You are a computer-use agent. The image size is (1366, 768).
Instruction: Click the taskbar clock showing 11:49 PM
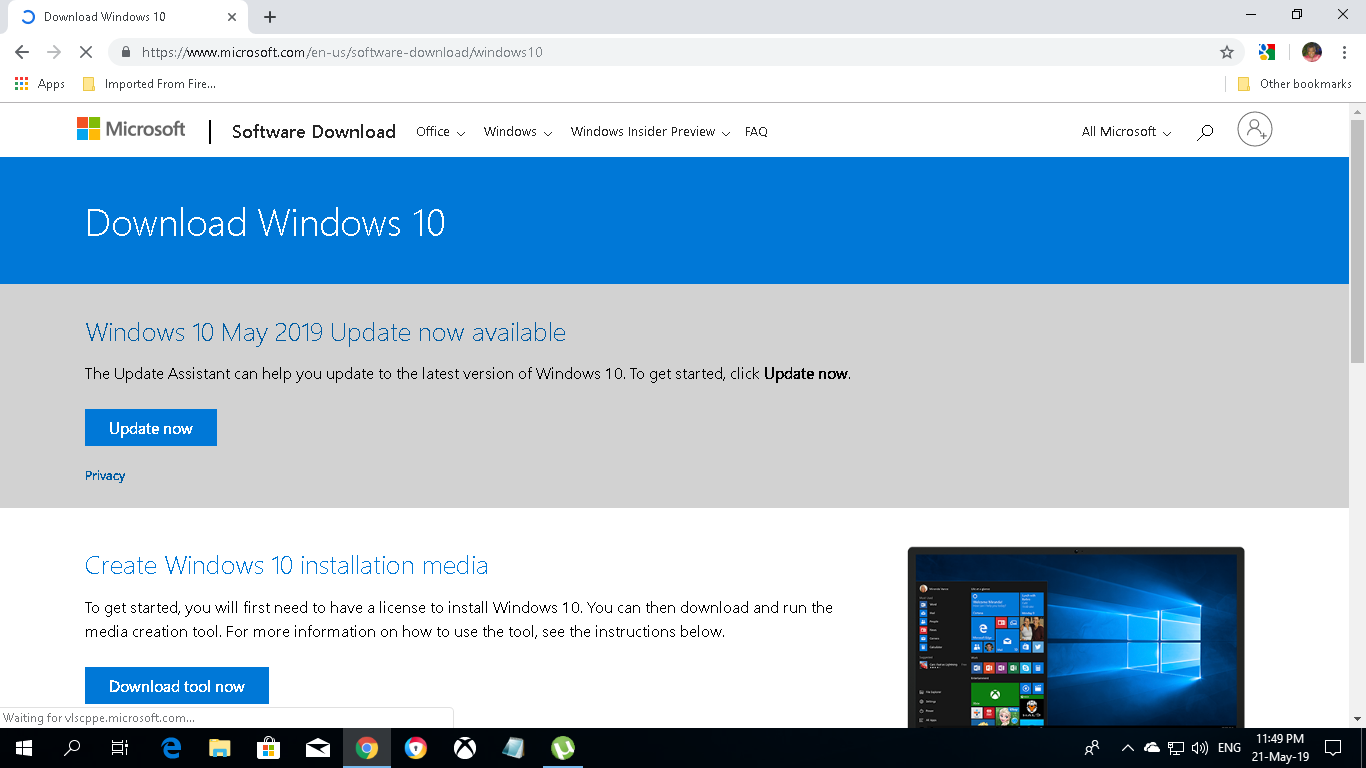[1278, 748]
